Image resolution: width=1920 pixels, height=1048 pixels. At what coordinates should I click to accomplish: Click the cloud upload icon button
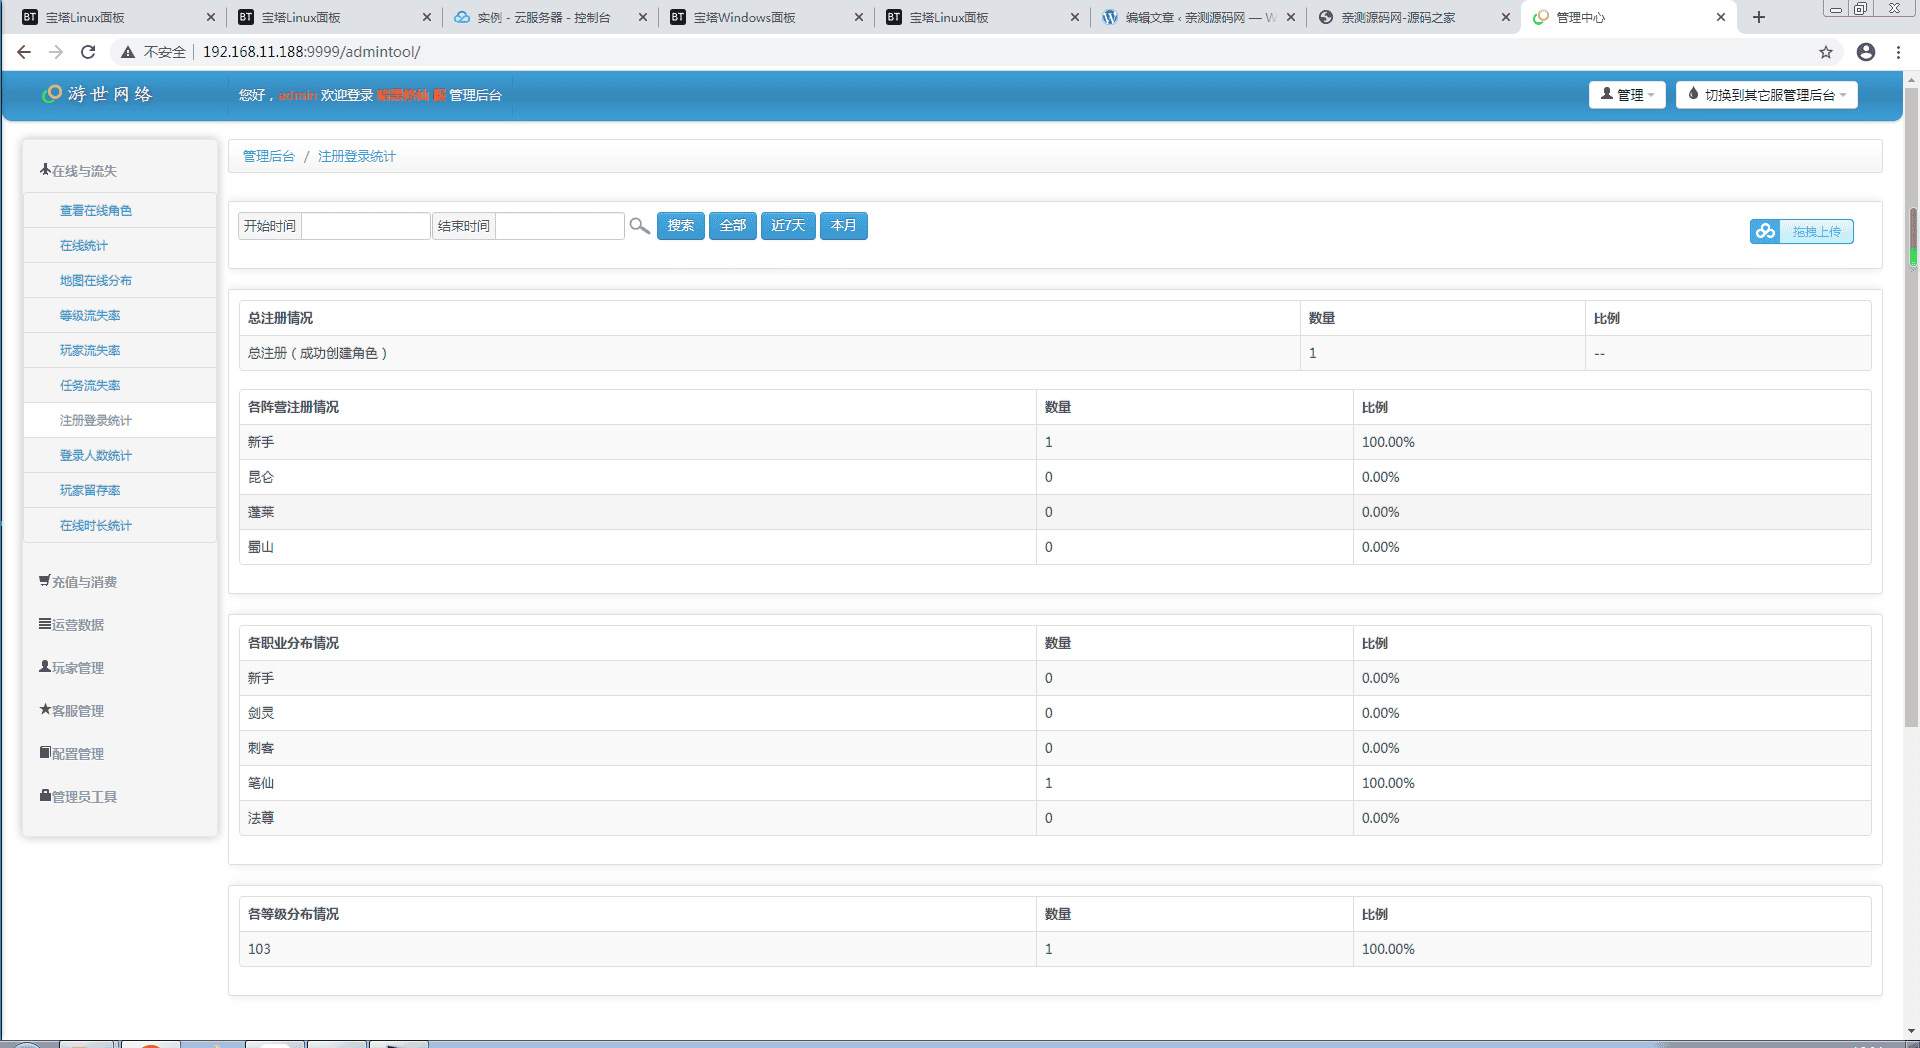(x=1765, y=232)
